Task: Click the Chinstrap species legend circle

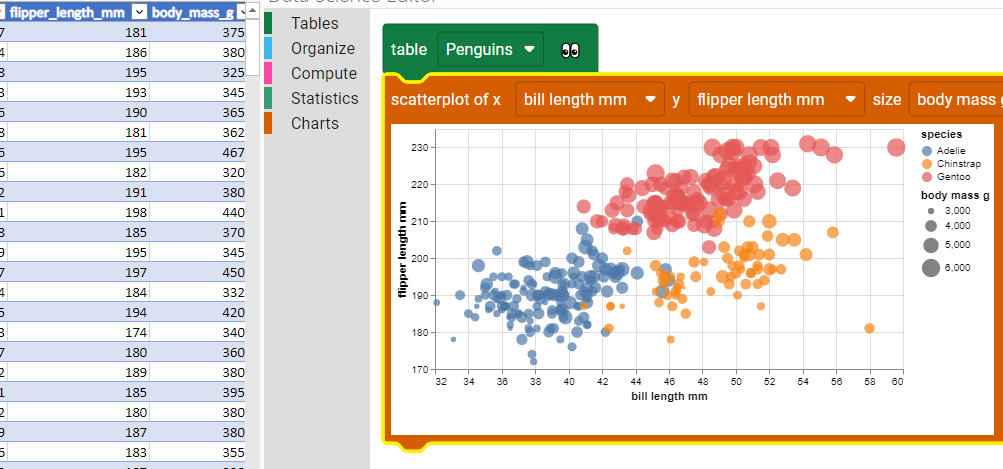Action: point(926,163)
